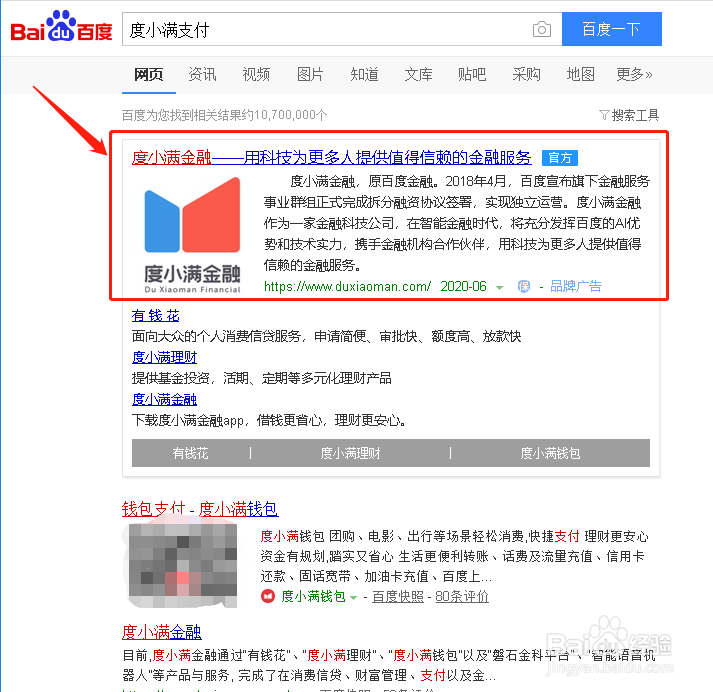The image size is (713, 692).
Task: Click the https://www.duxiaoman.com/ URL
Action: pyautogui.click(x=347, y=286)
